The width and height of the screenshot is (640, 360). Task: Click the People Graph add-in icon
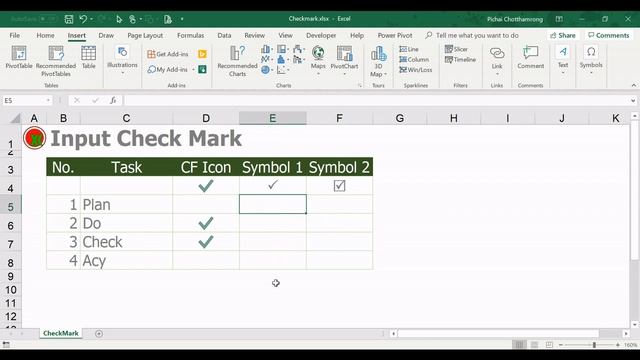click(202, 69)
